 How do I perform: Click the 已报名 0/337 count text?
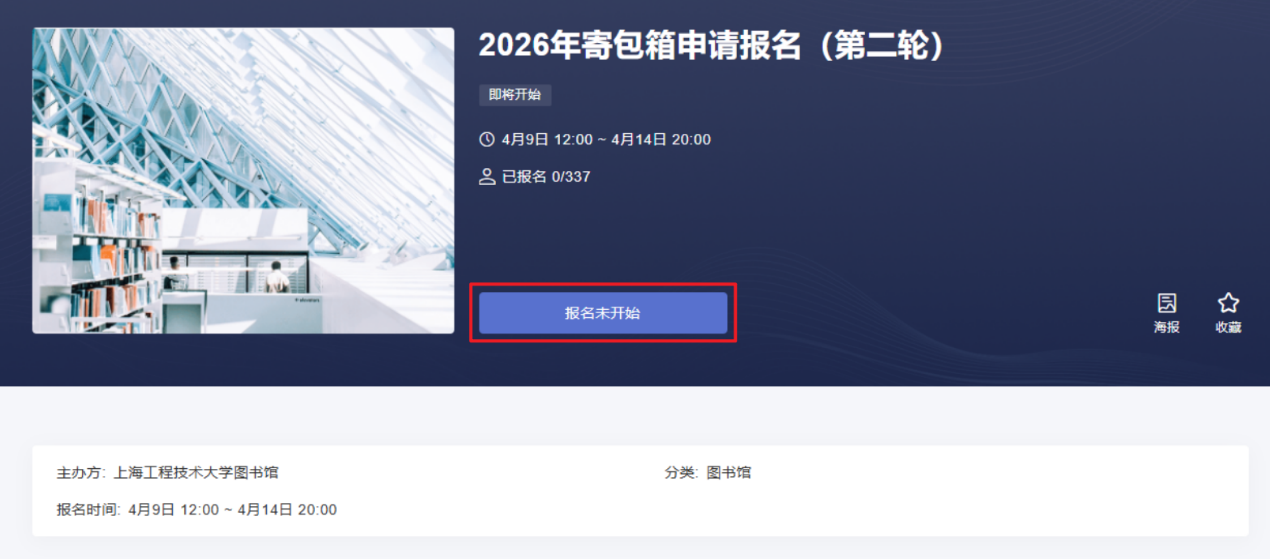546,177
